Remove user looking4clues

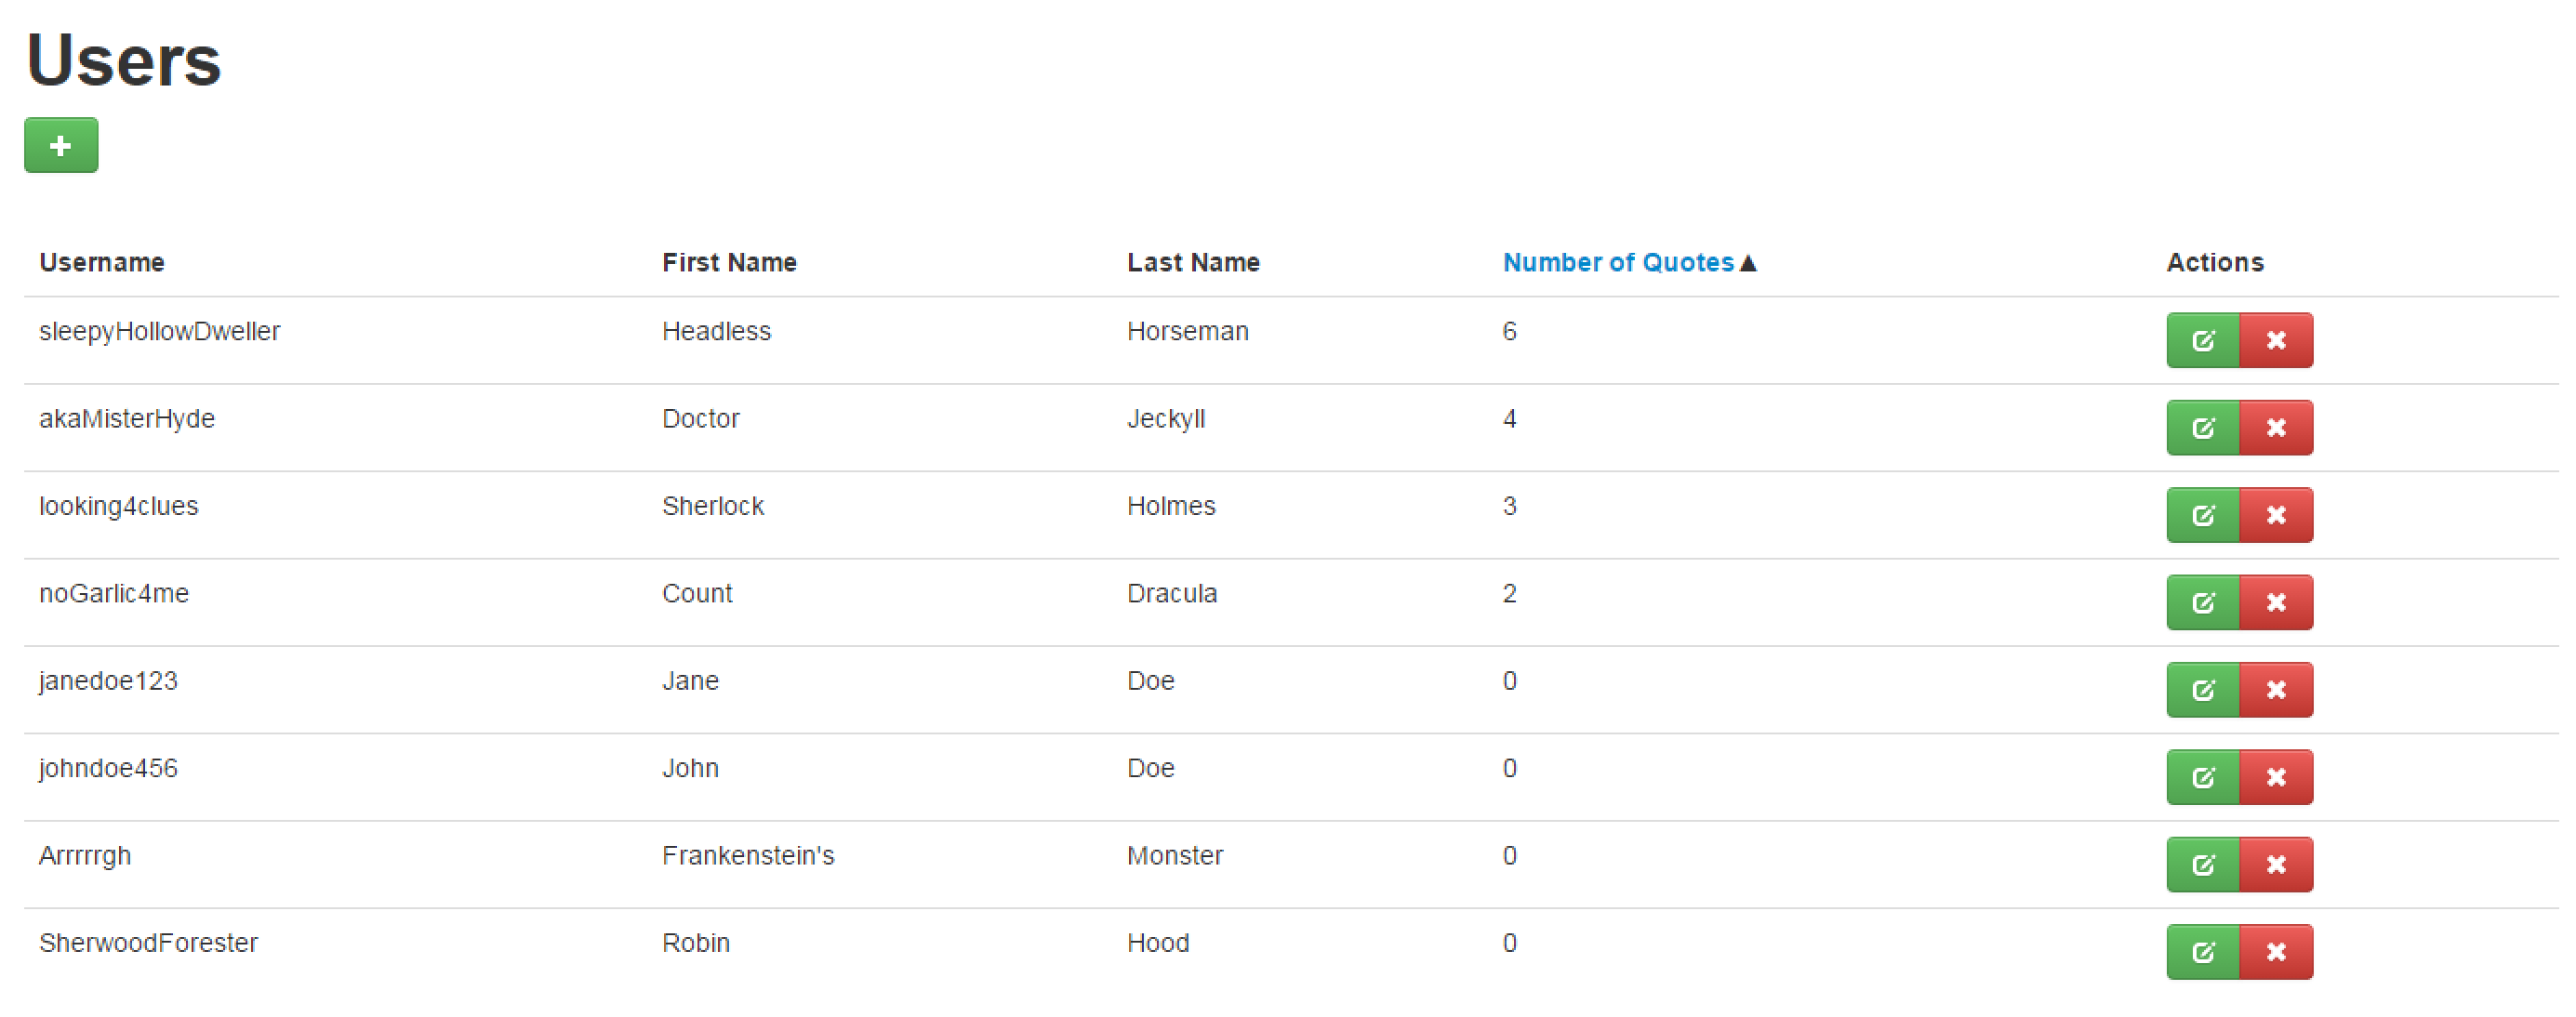tap(2276, 515)
